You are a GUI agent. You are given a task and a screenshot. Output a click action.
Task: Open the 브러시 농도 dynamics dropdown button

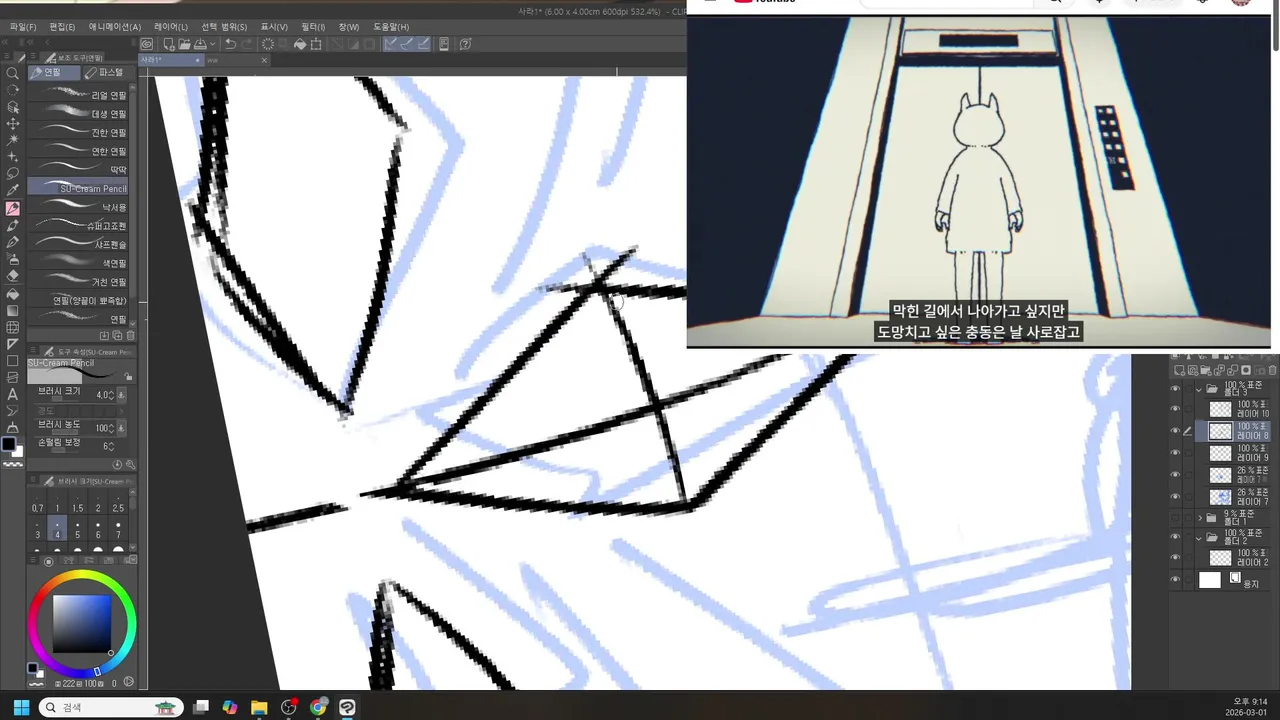click(x=121, y=427)
